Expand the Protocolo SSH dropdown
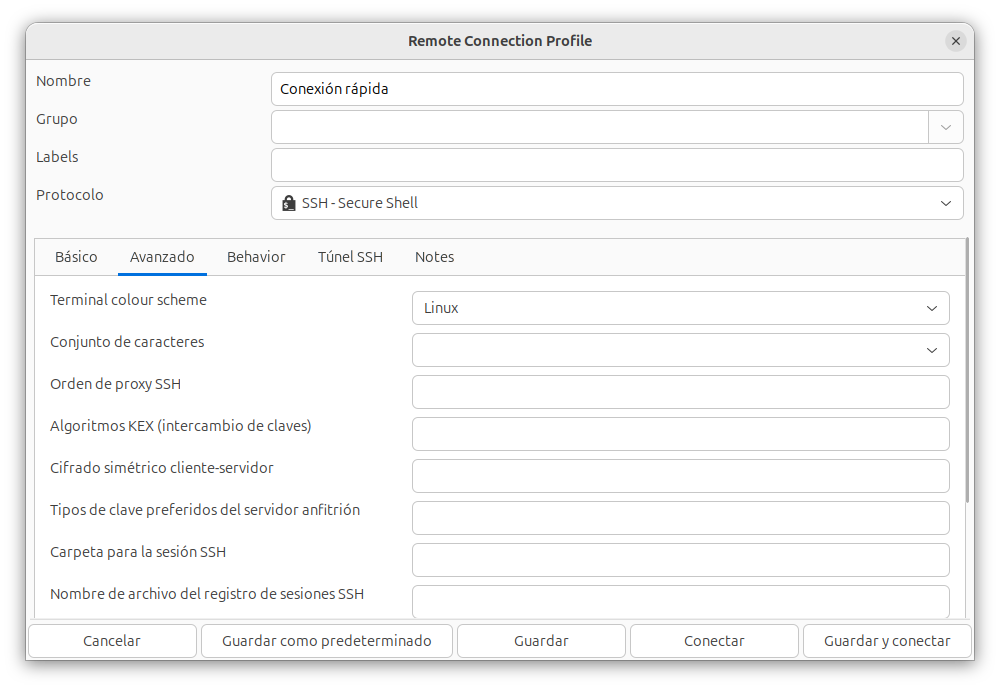Image resolution: width=1000 pixels, height=689 pixels. point(945,203)
